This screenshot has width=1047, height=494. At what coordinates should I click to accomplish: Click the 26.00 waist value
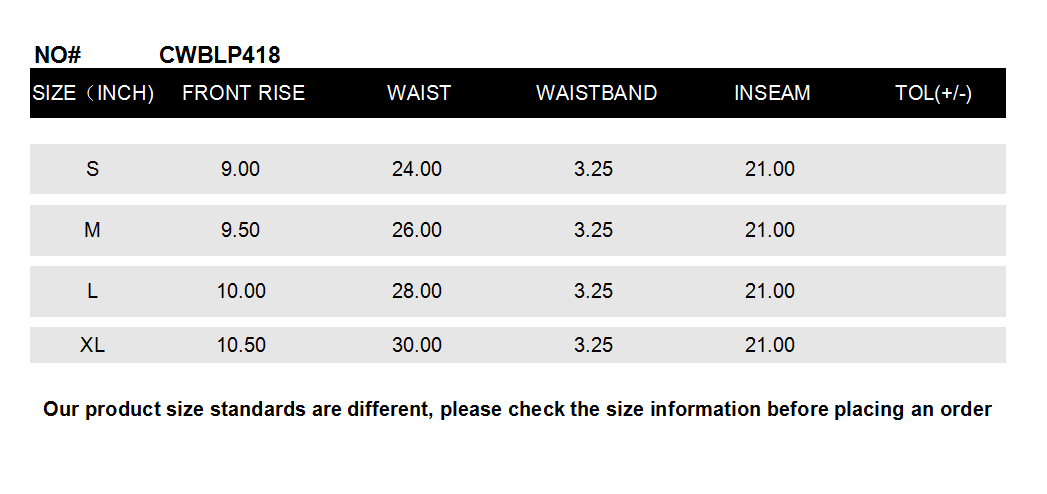pos(417,230)
